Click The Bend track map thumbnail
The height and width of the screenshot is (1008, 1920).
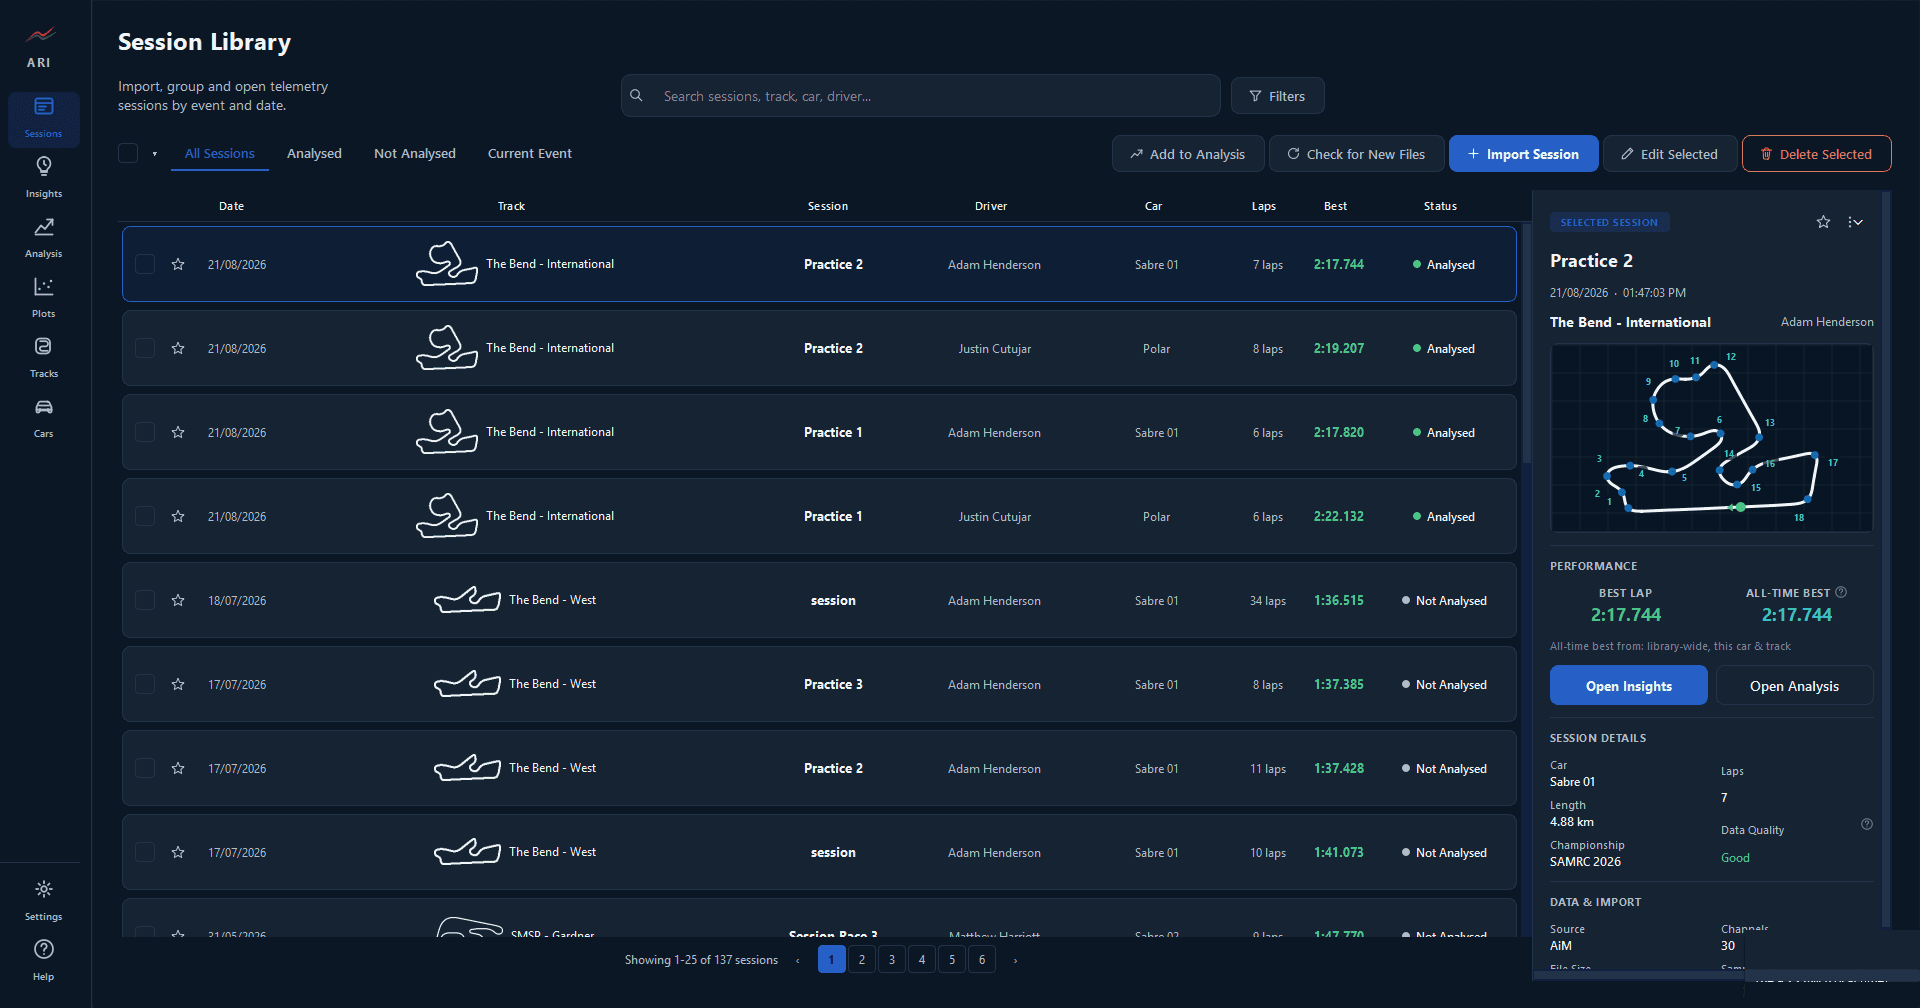click(x=1711, y=438)
